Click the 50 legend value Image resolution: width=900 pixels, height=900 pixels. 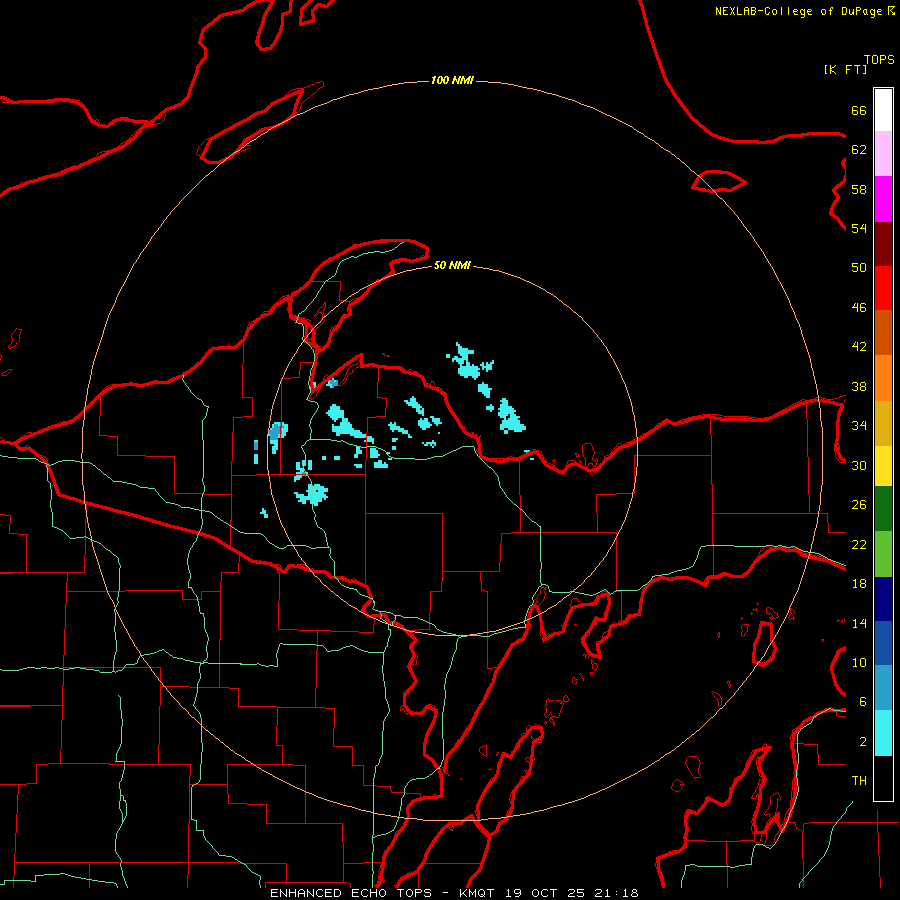(x=859, y=268)
